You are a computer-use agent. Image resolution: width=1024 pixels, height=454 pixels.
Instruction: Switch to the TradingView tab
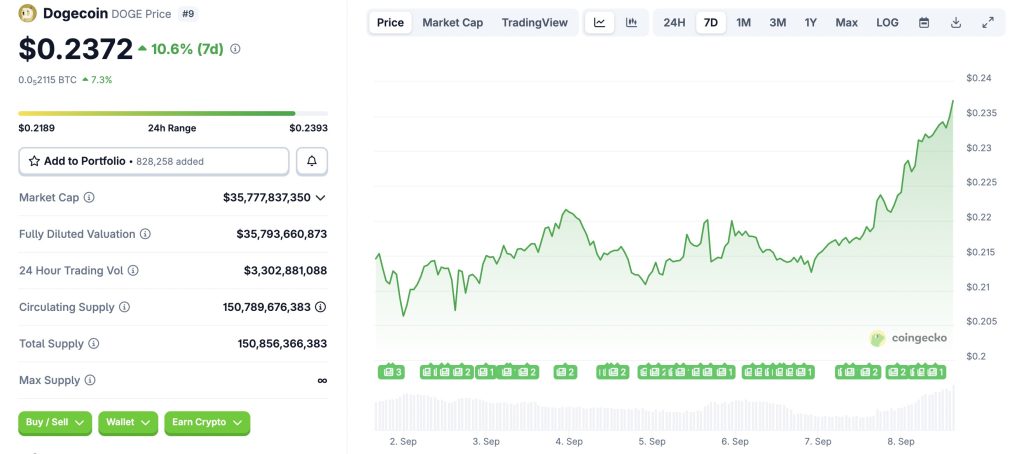pyautogui.click(x=534, y=22)
